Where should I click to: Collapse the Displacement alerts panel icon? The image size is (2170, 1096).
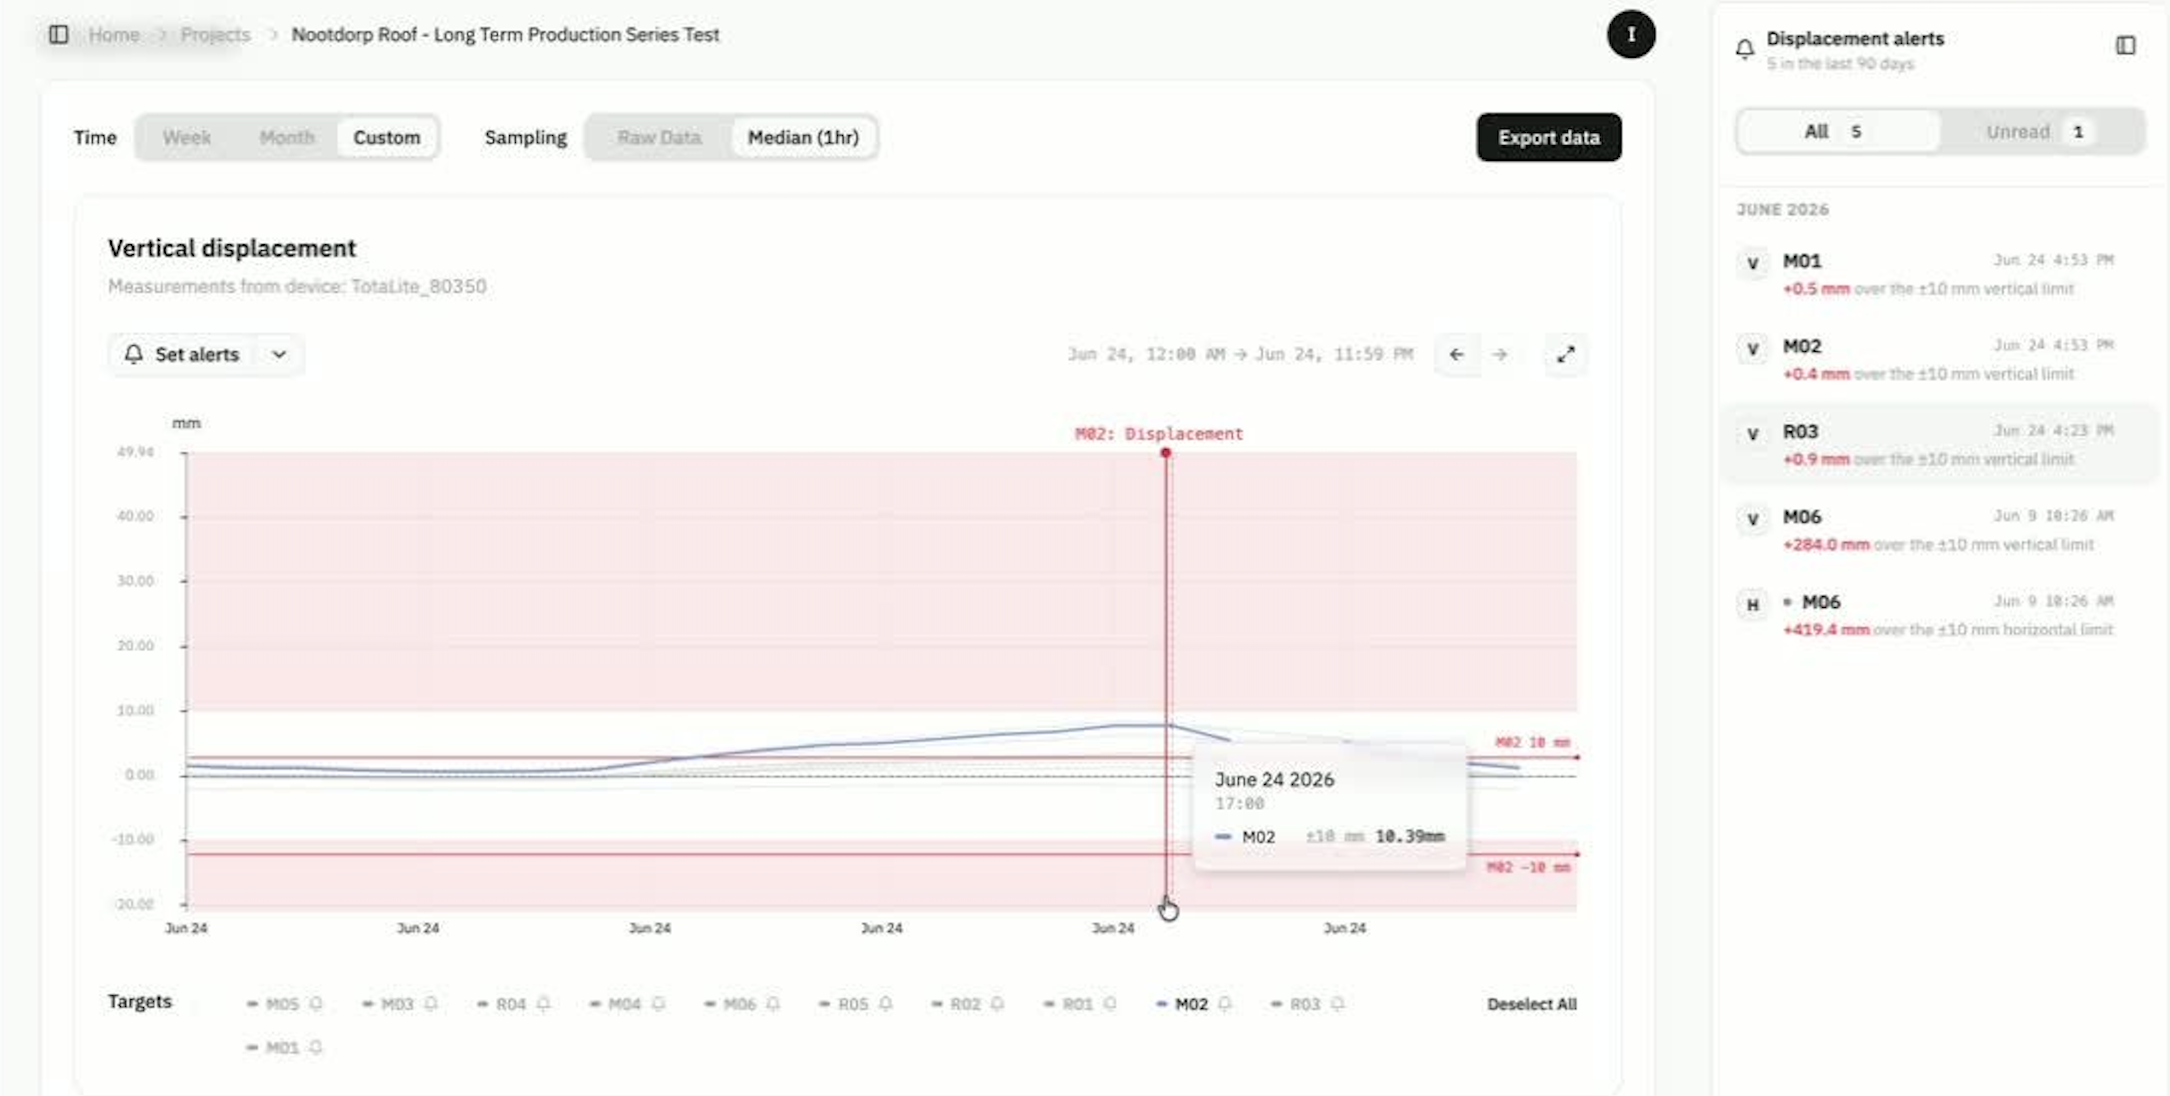point(2125,46)
